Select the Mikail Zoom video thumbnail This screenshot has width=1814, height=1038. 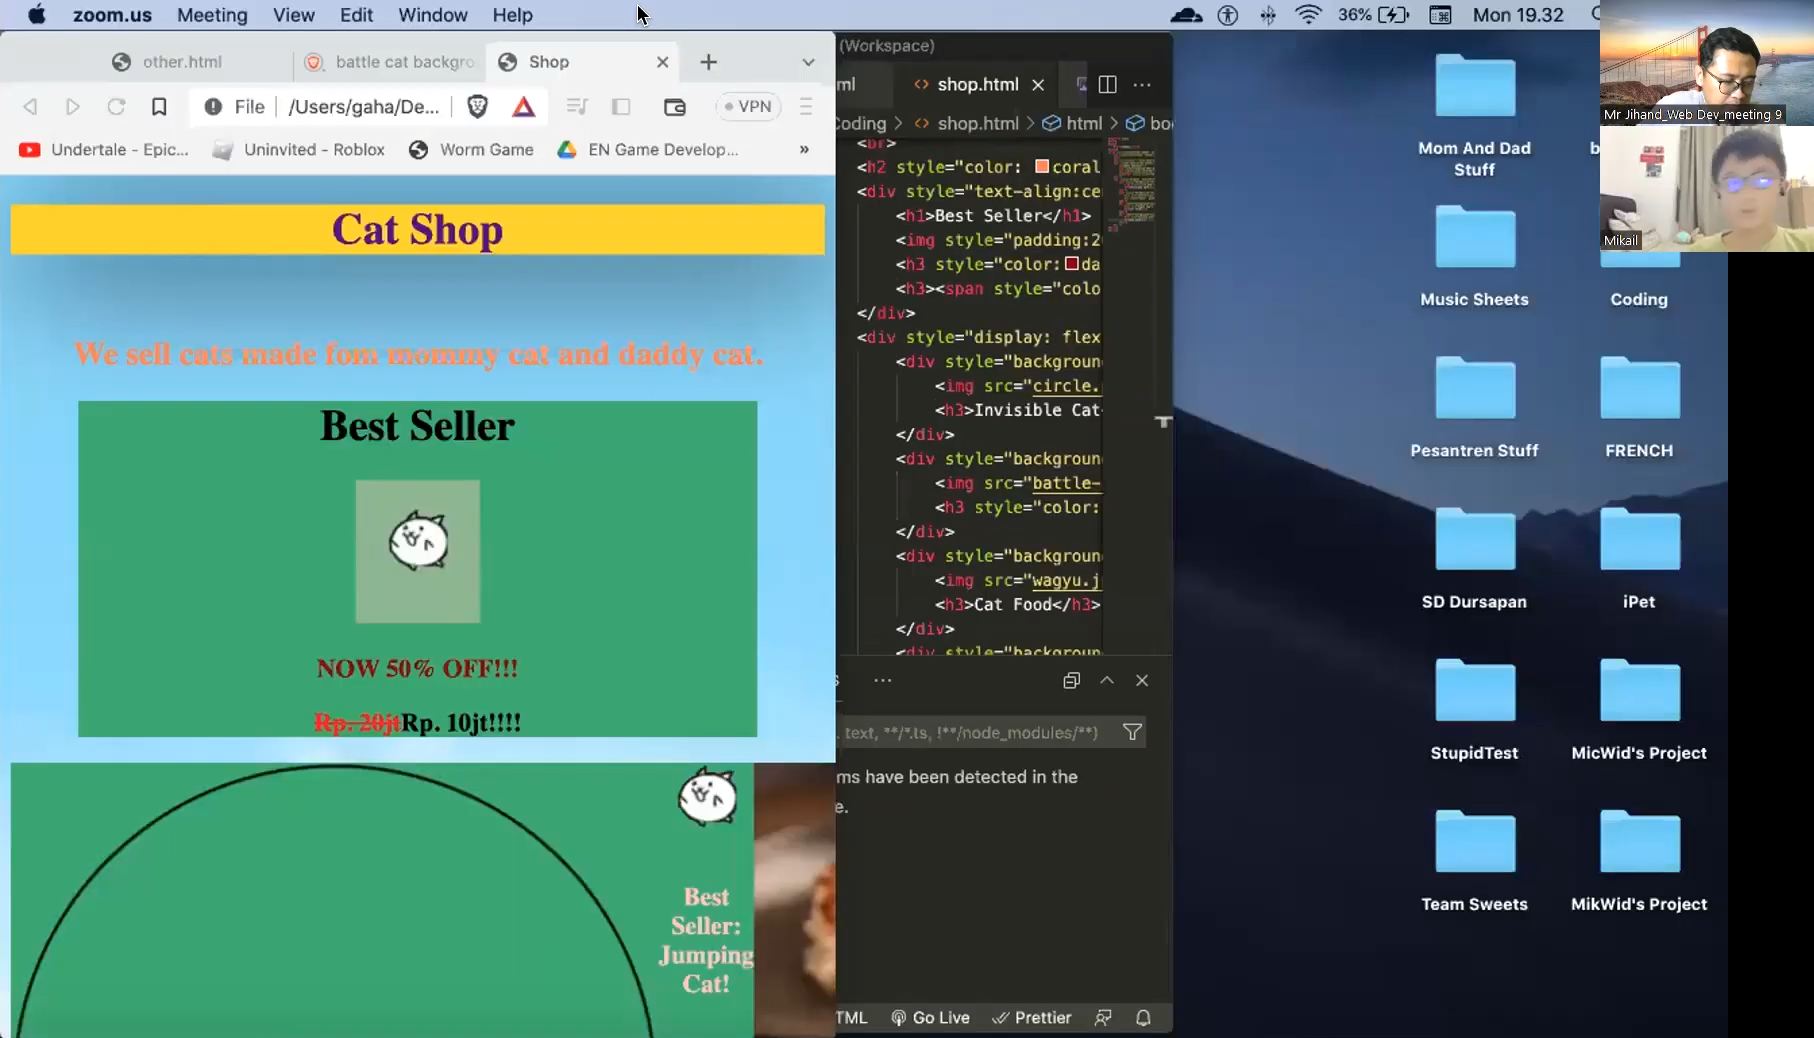1706,188
